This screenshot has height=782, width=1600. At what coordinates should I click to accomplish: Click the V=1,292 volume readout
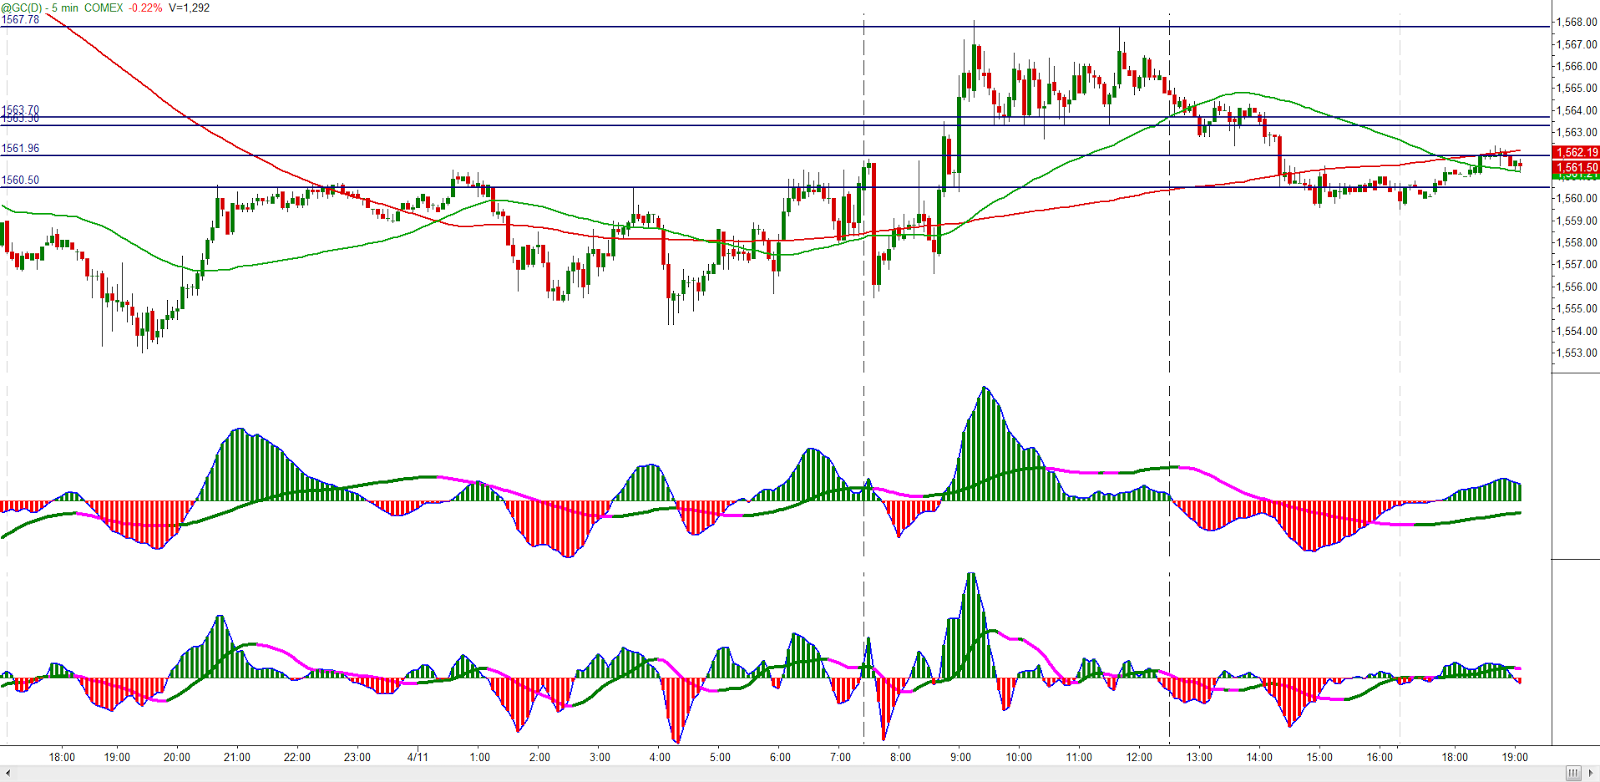pos(189,7)
